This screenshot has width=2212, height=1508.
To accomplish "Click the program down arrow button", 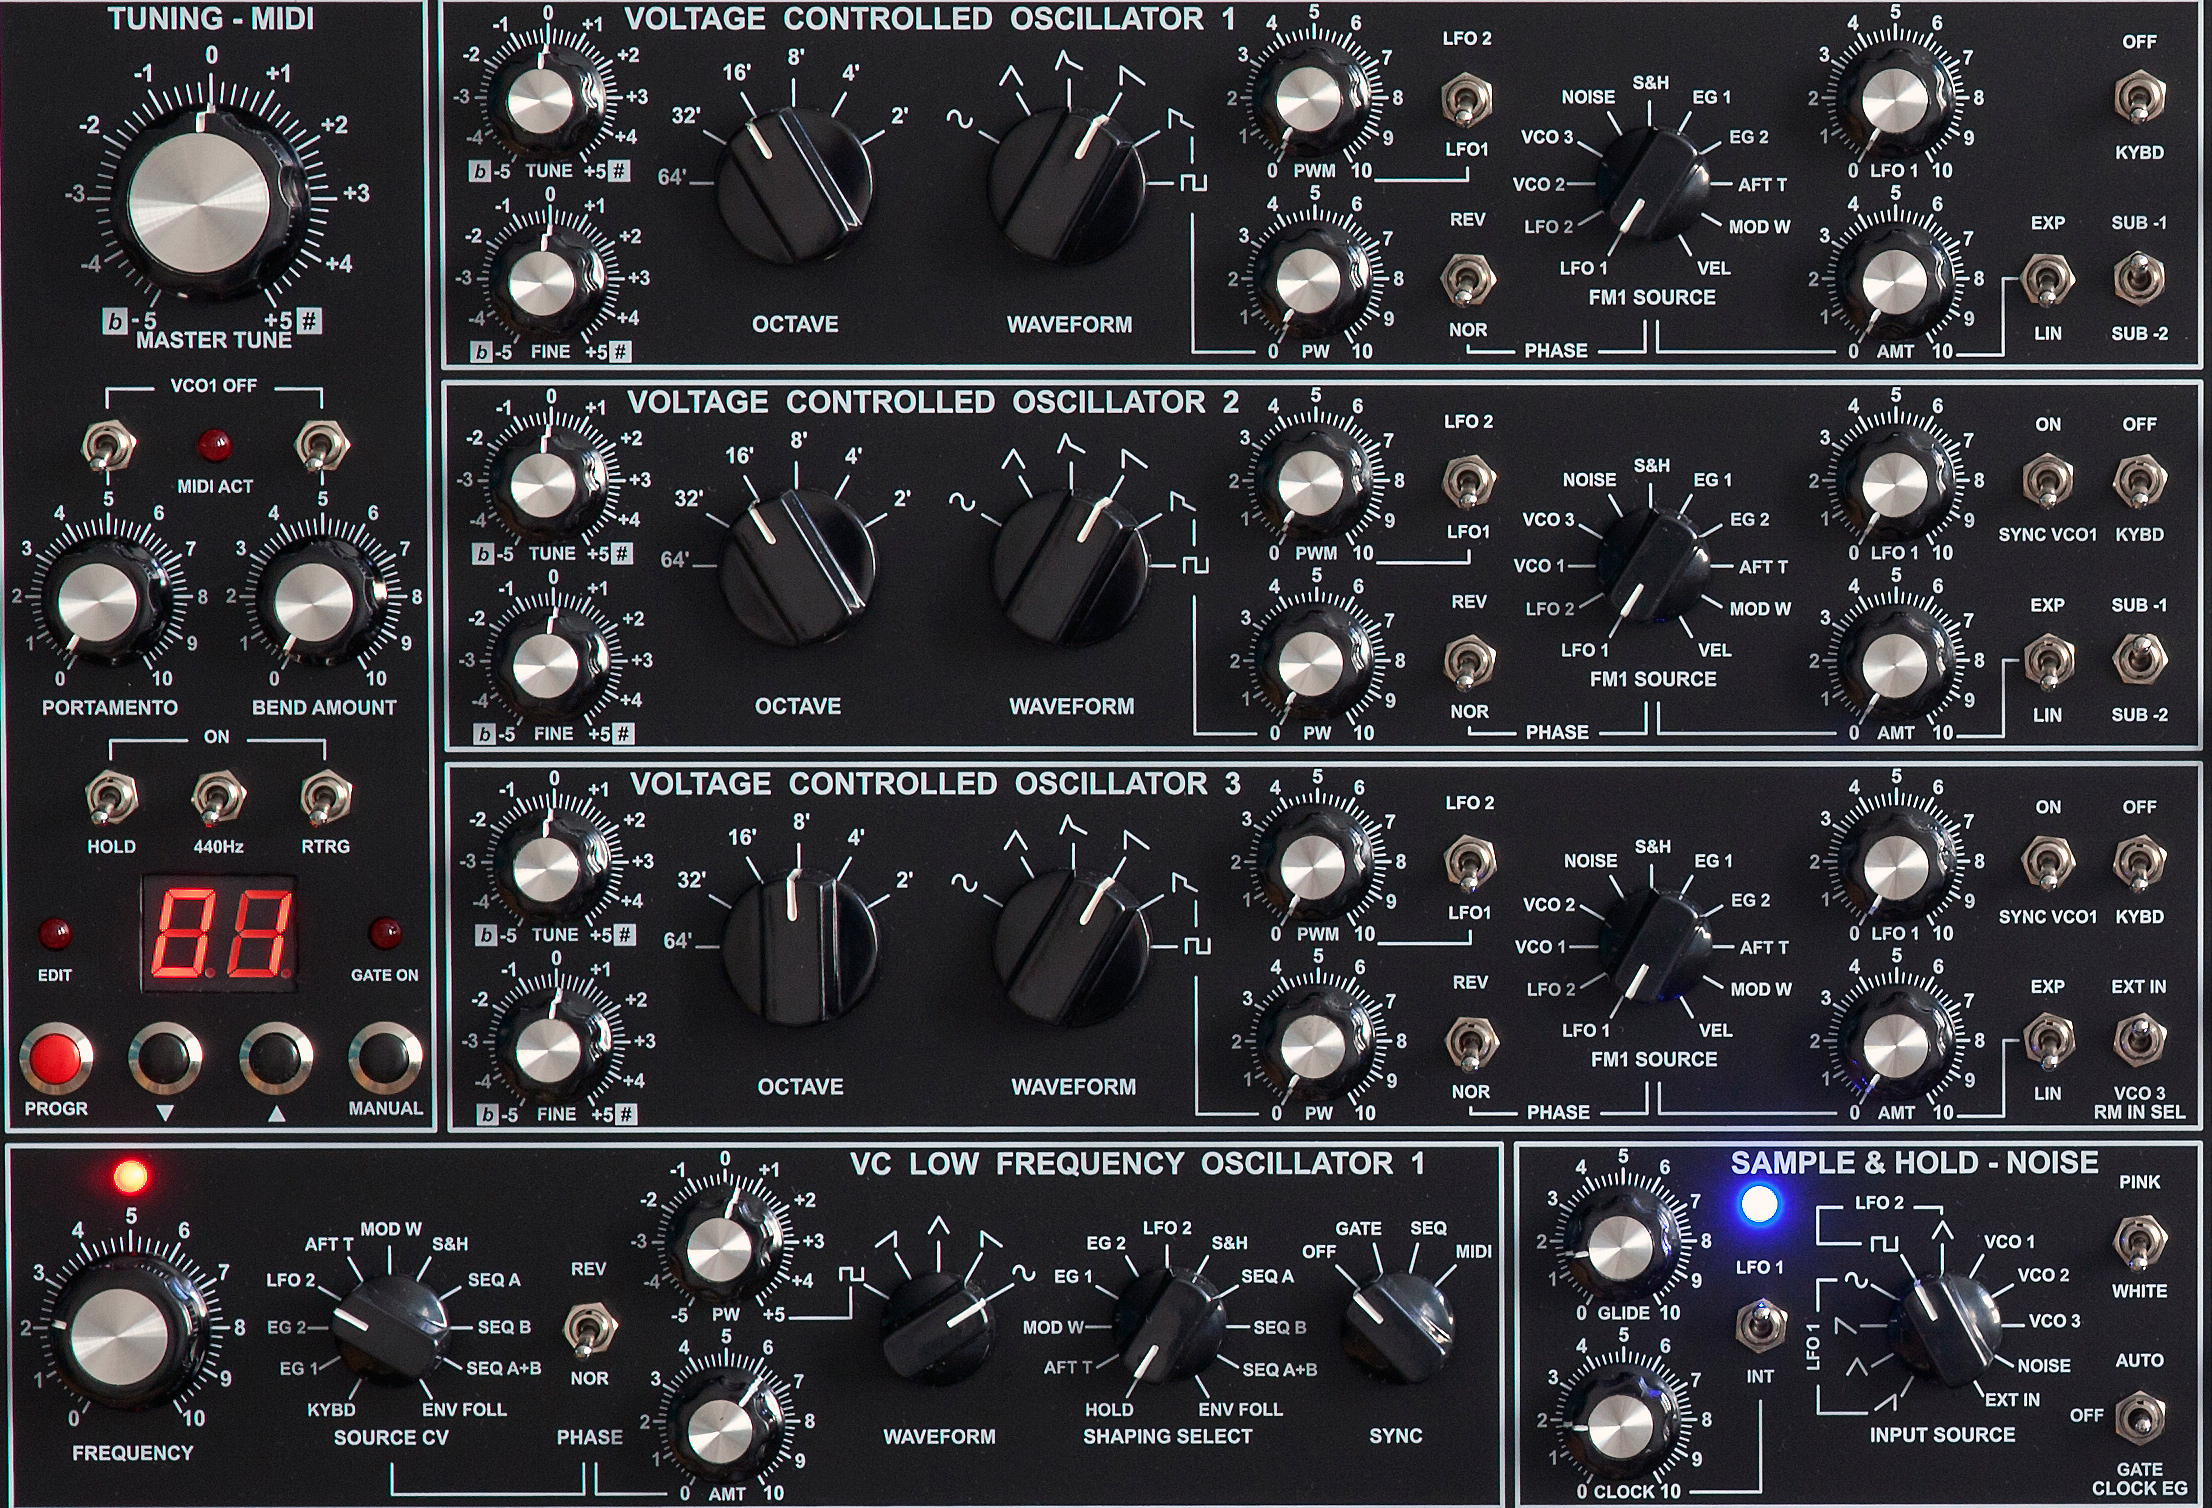I will tap(165, 1058).
